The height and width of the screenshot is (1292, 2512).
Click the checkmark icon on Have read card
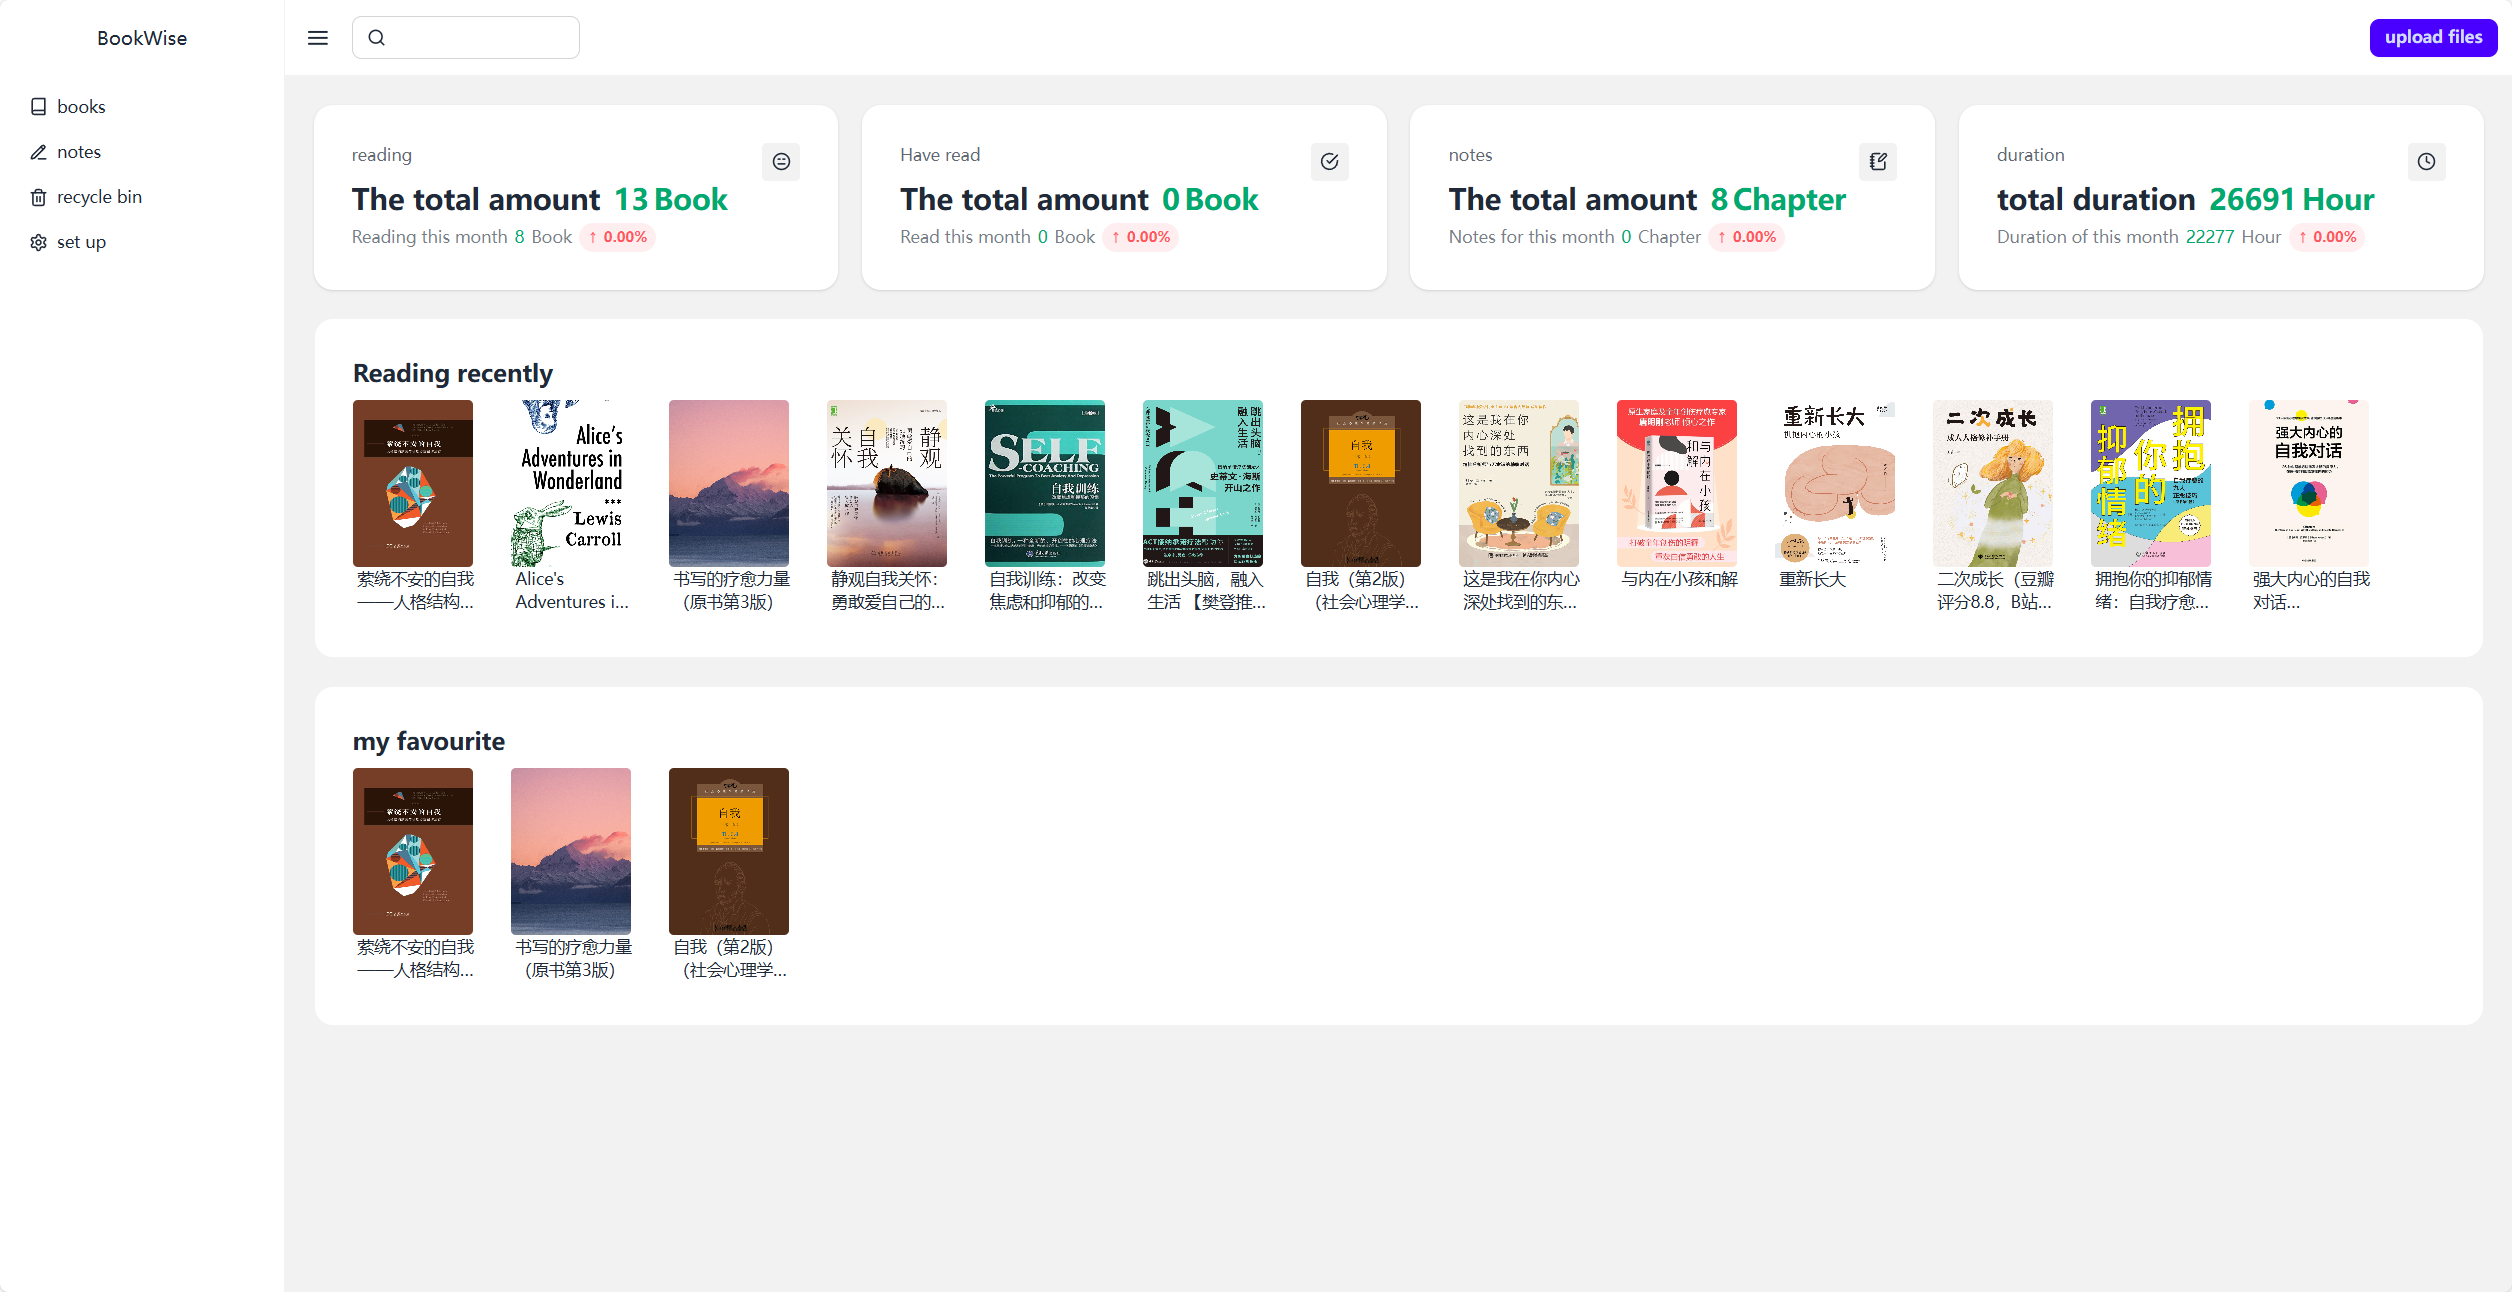tap(1329, 162)
